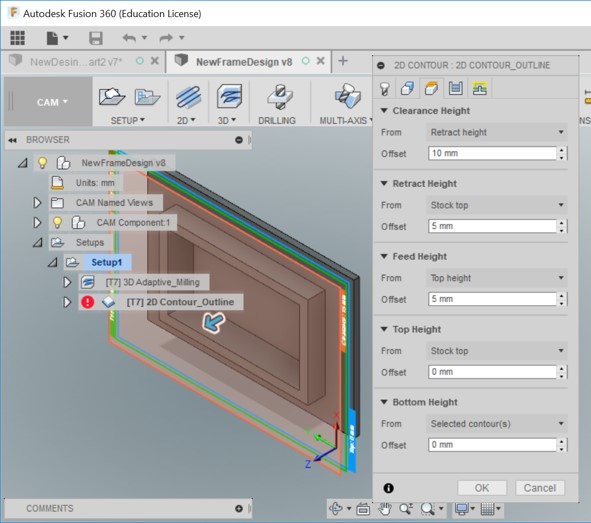Switch to the NewDesin...art2 v7 document tab
Image resolution: width=591 pixels, height=523 pixels.
(76, 62)
